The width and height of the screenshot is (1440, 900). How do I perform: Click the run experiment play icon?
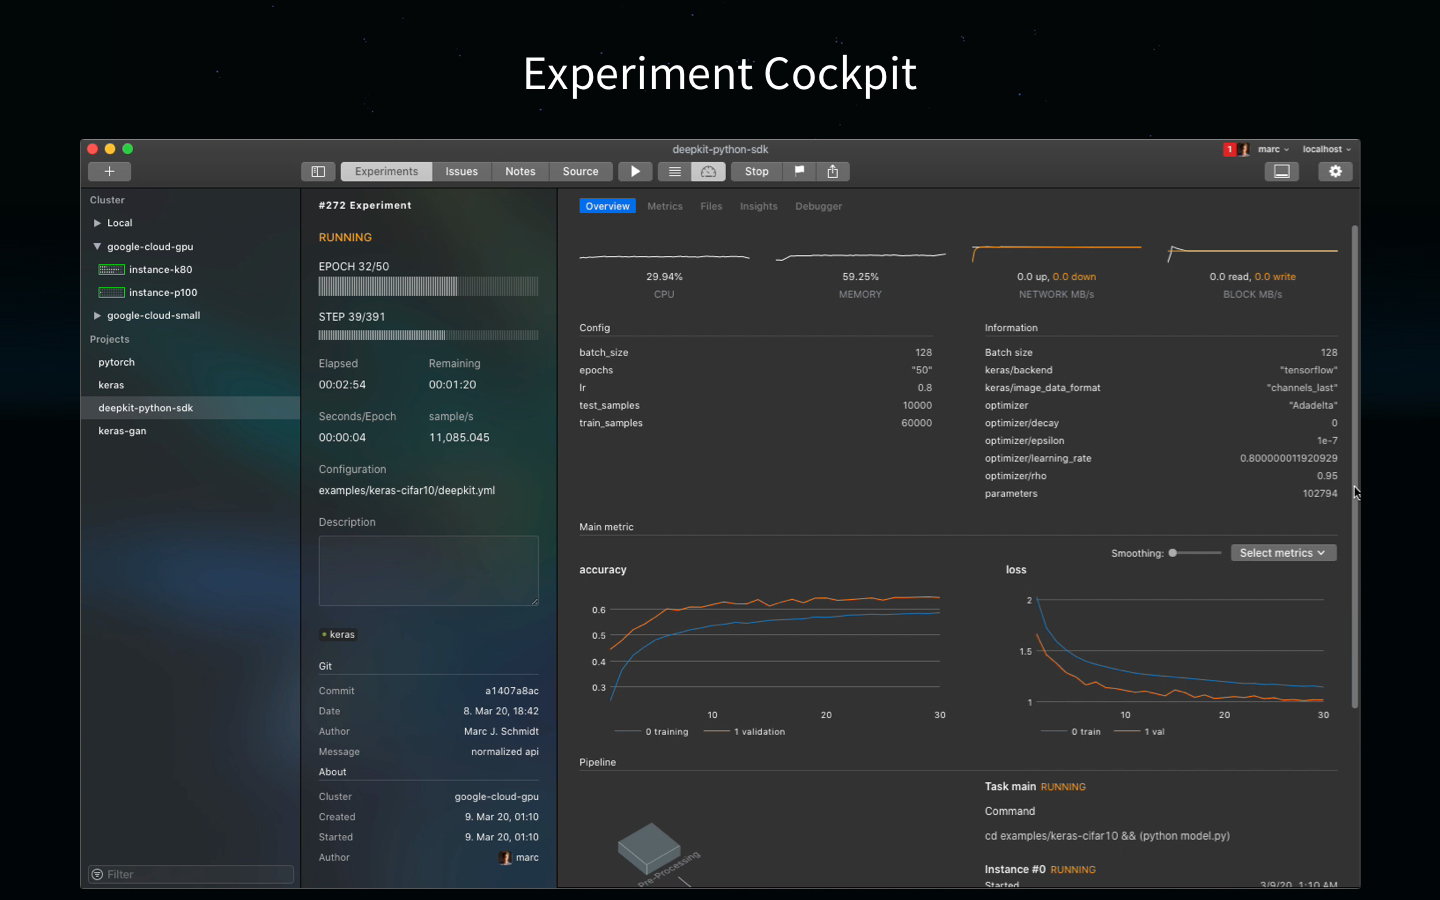coord(635,171)
